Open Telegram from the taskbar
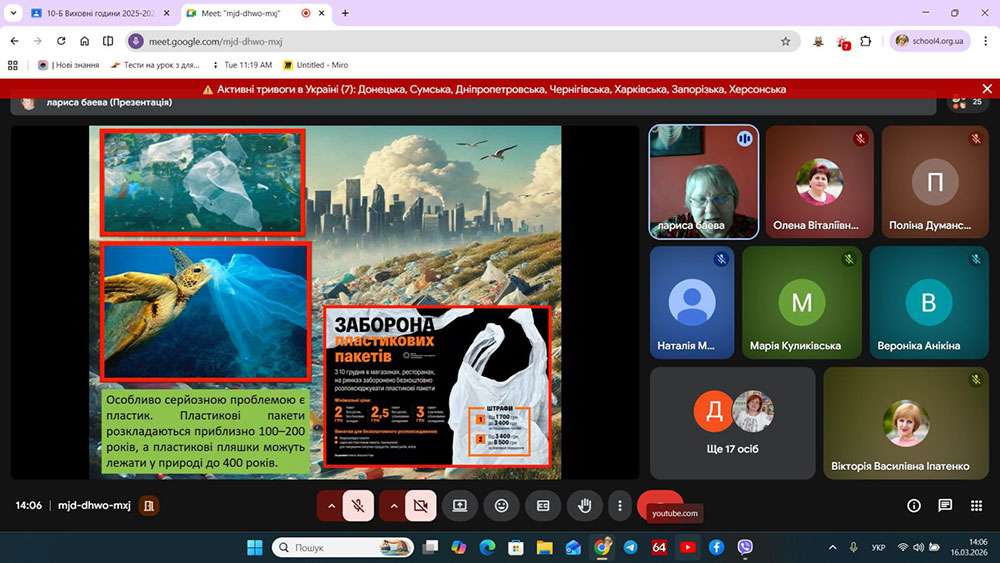Viewport: 1000px width, 563px height. 631,547
